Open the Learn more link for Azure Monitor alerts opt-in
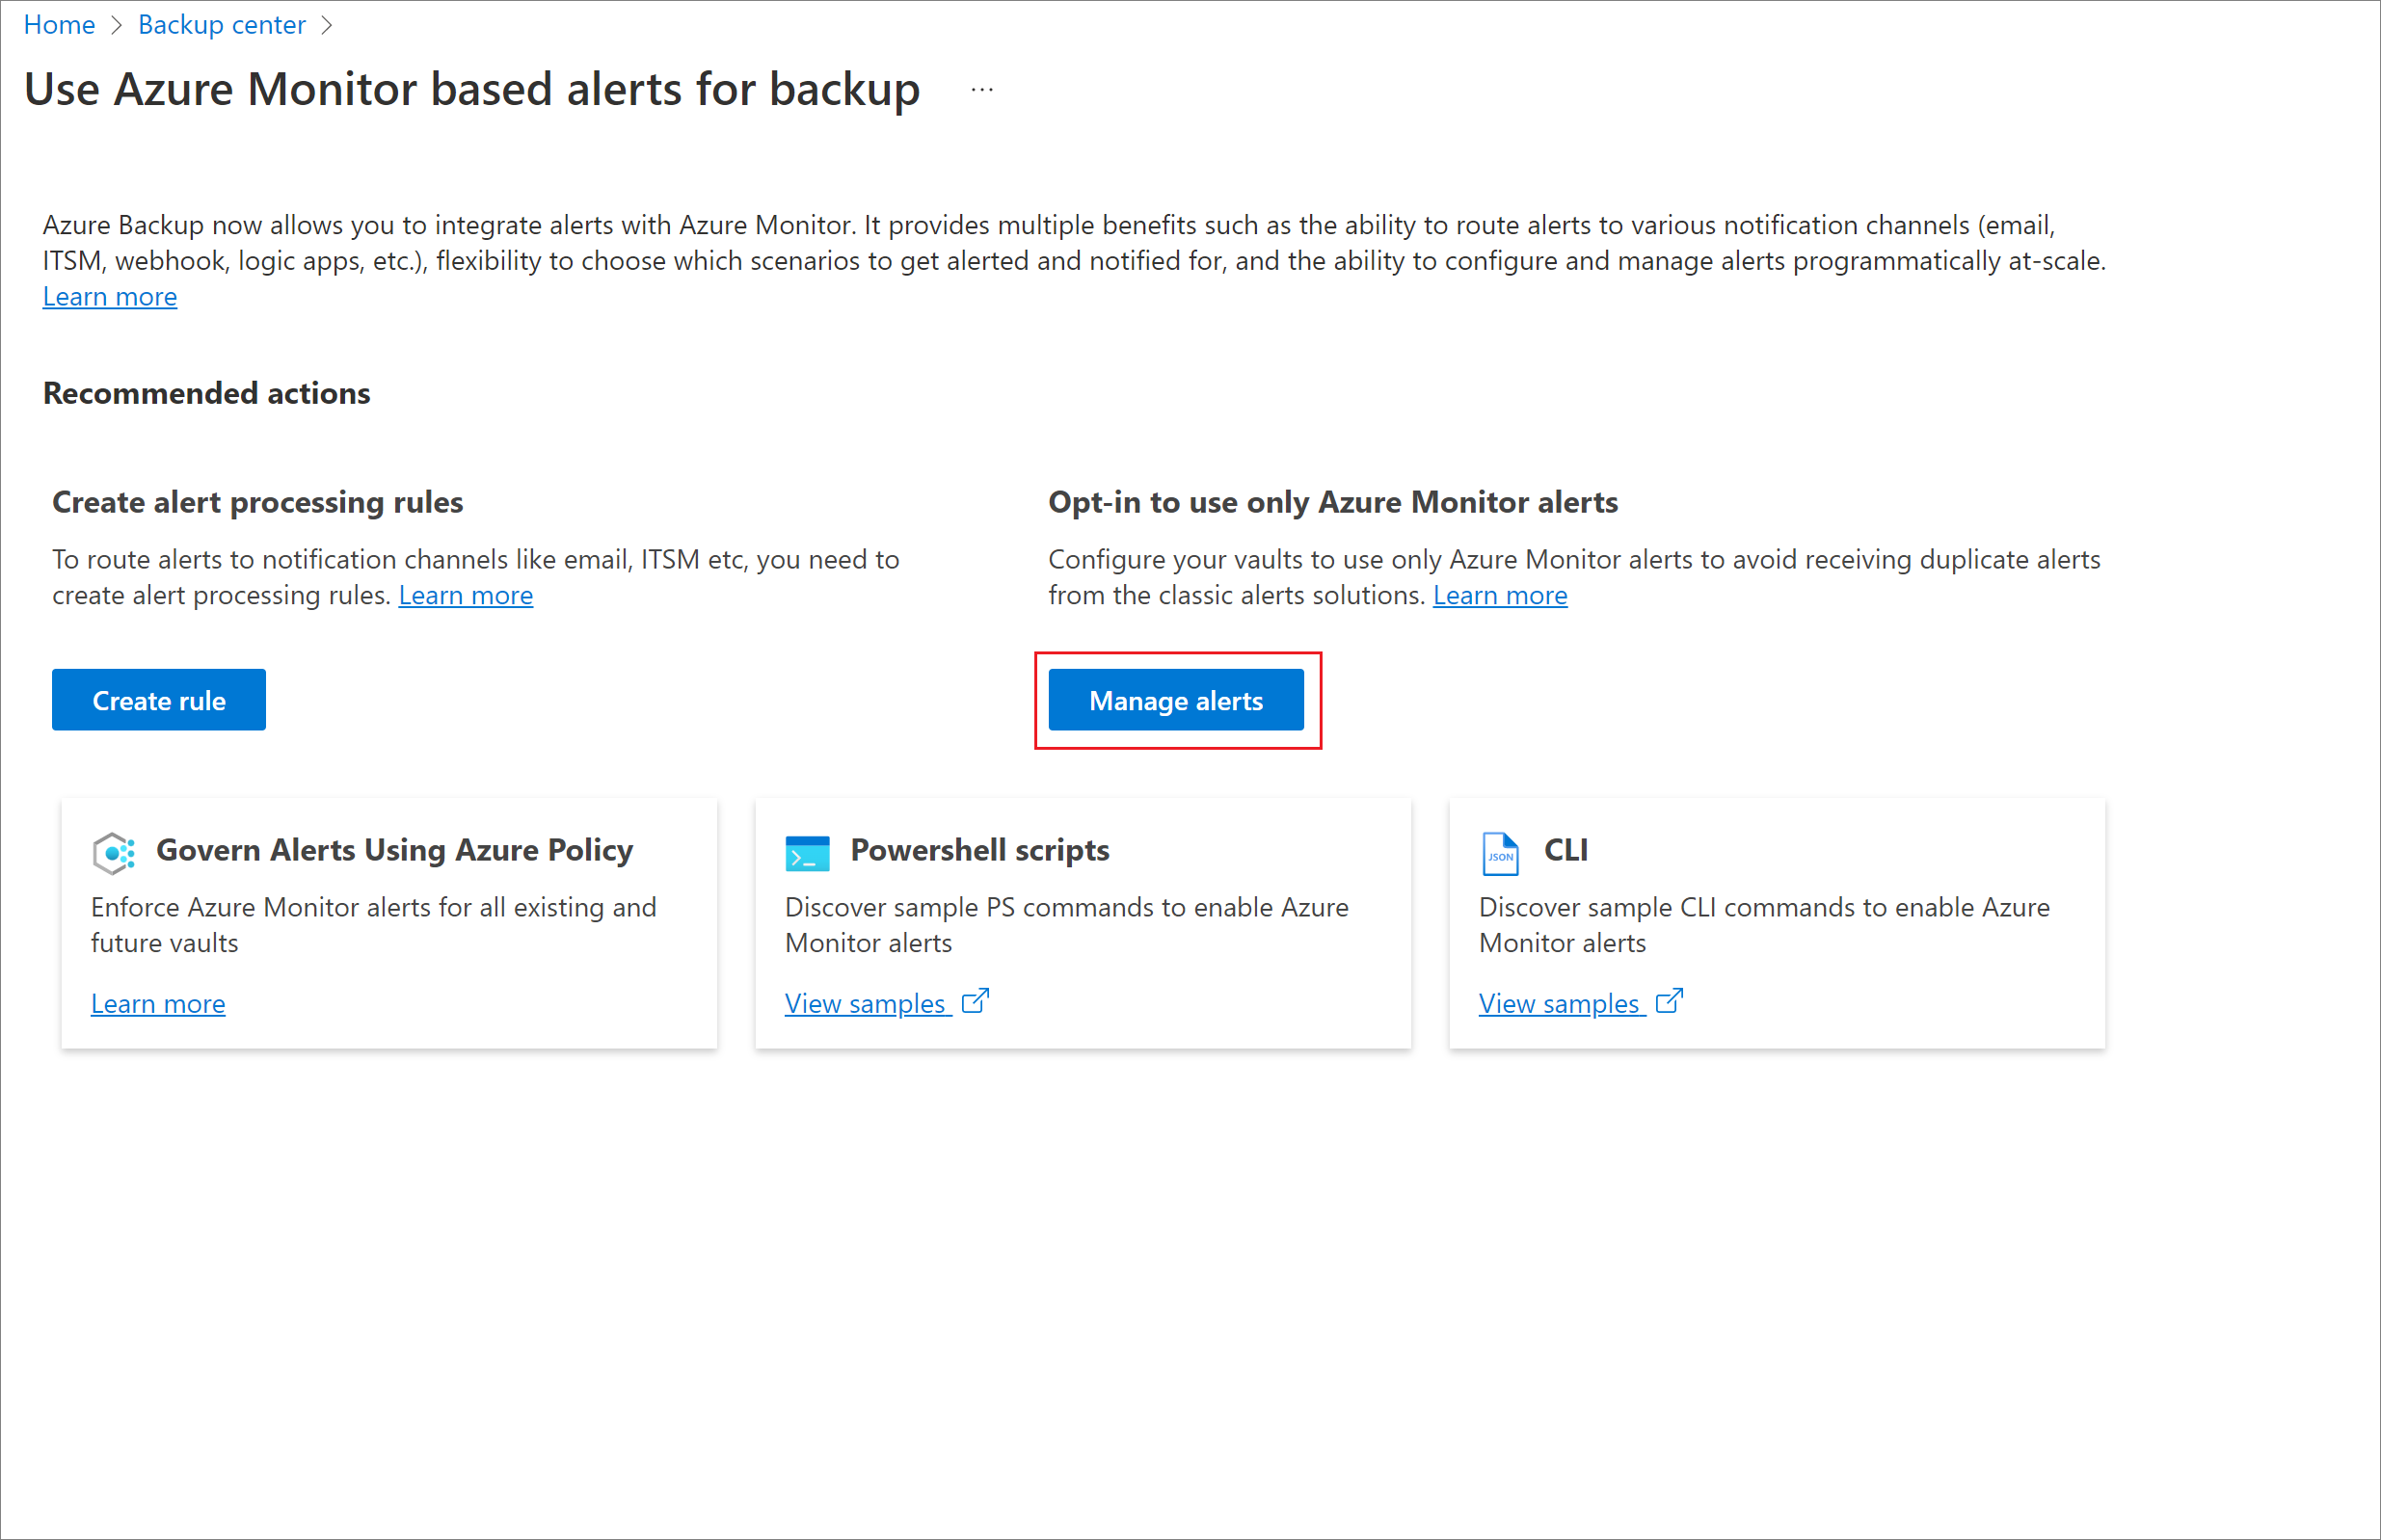The width and height of the screenshot is (2381, 1540). point(1501,593)
